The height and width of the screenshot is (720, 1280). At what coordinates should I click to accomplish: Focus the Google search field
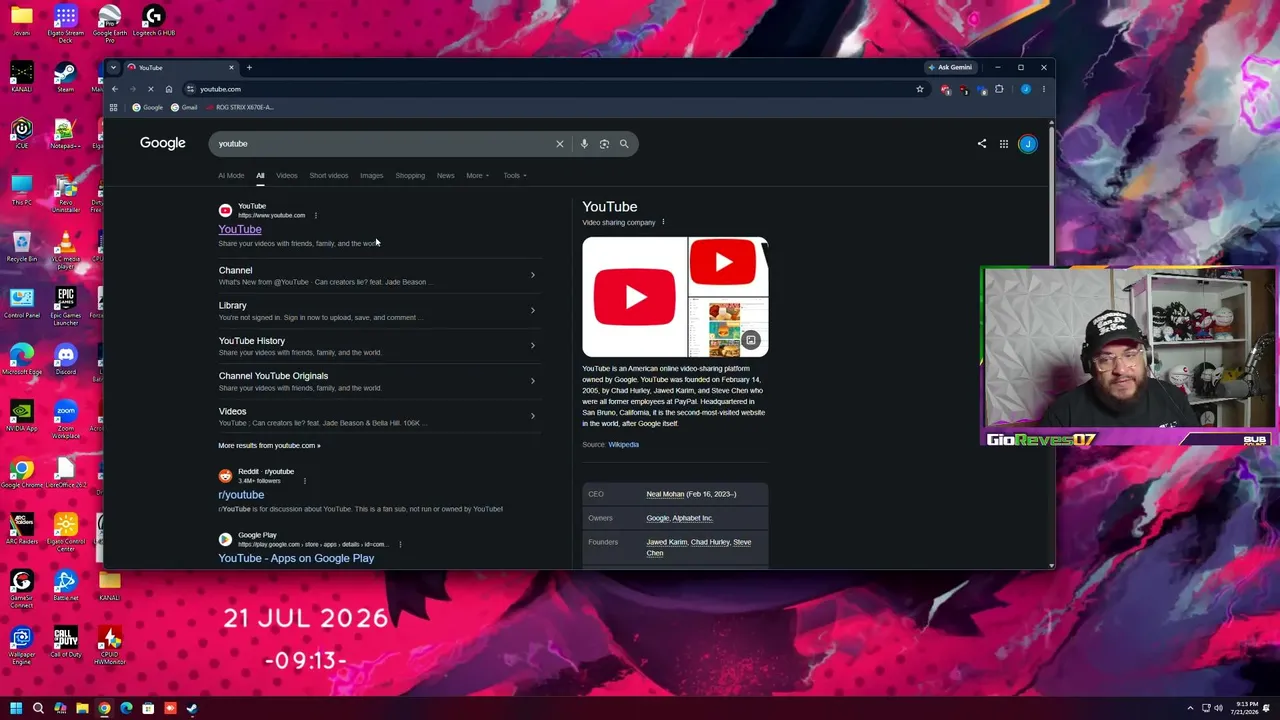[x=385, y=144]
